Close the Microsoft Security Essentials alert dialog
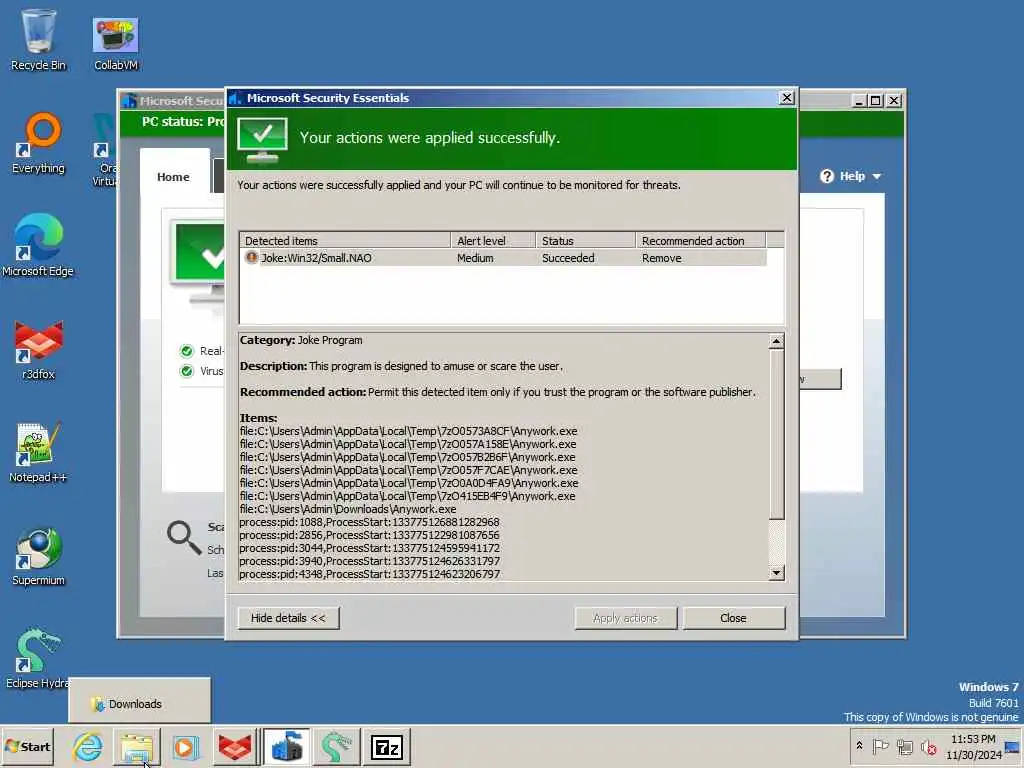 click(786, 97)
